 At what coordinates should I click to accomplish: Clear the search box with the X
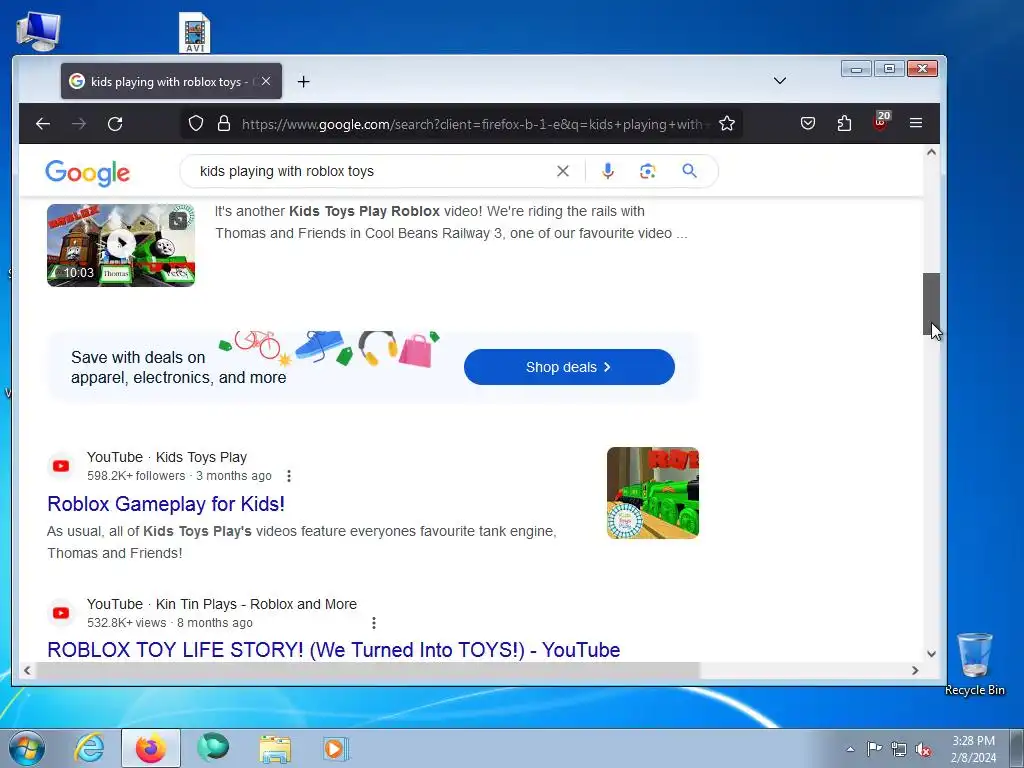562,171
